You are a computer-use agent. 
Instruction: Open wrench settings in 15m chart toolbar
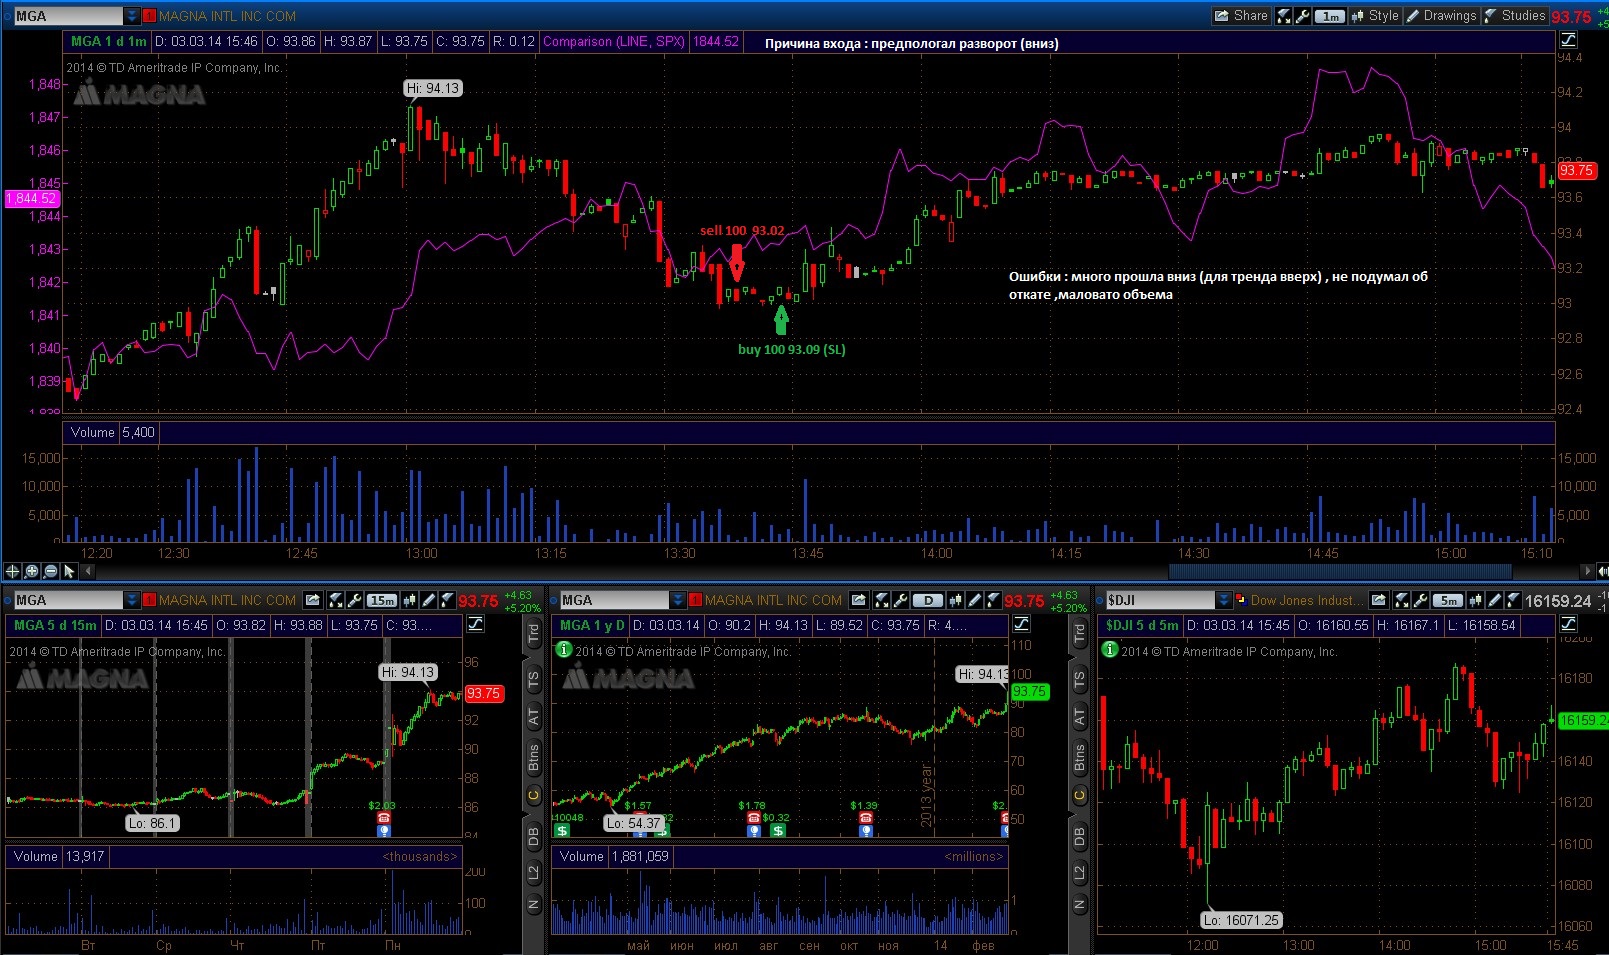(x=354, y=600)
